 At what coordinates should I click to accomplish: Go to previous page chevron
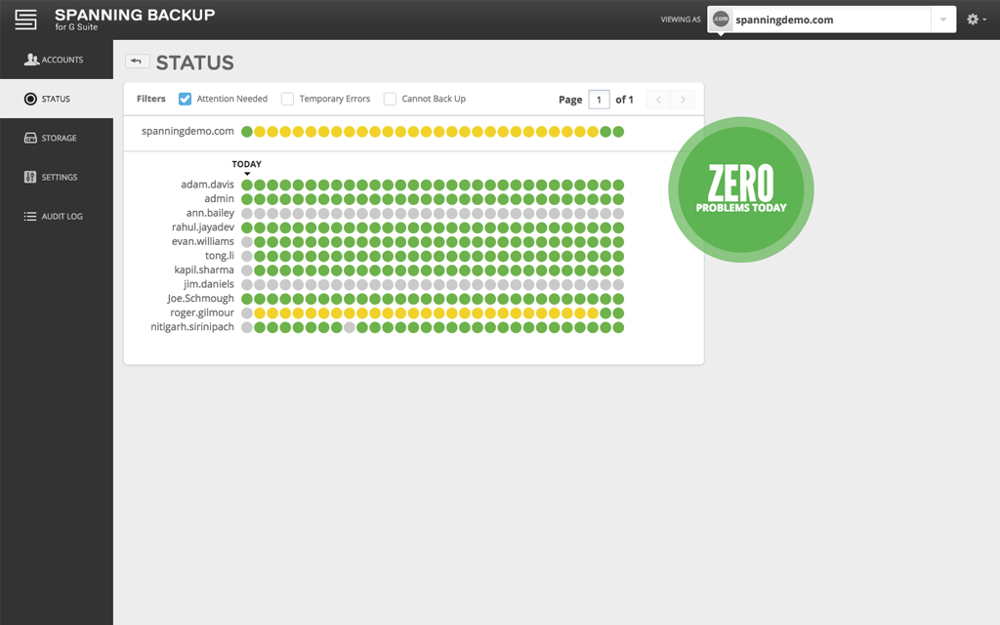[659, 99]
